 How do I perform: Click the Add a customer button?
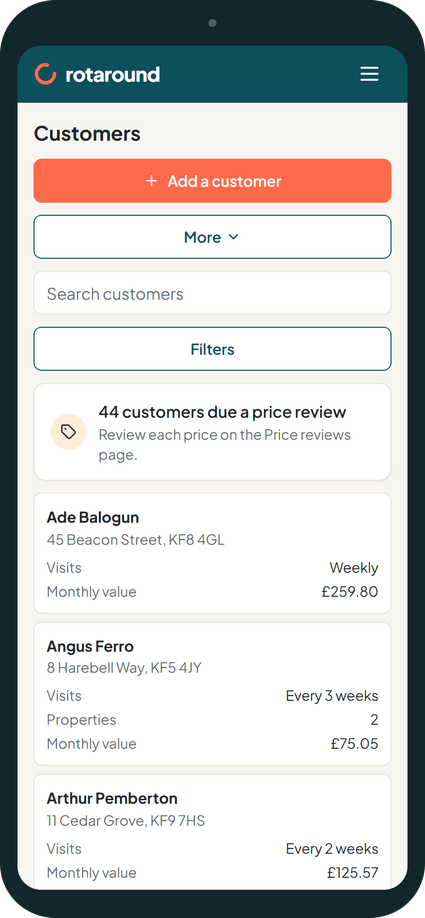212,181
